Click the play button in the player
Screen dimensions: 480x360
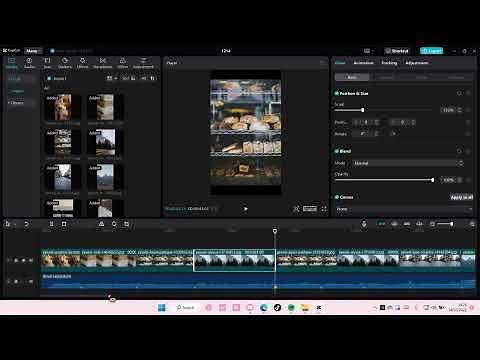[245, 209]
